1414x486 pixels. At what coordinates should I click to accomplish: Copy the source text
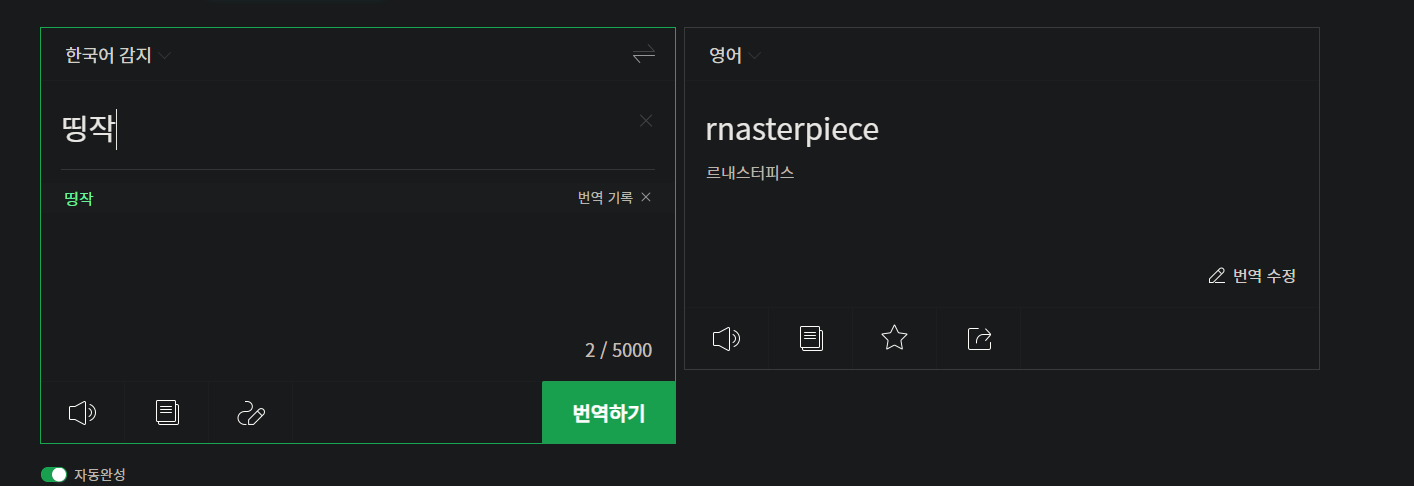coord(167,412)
